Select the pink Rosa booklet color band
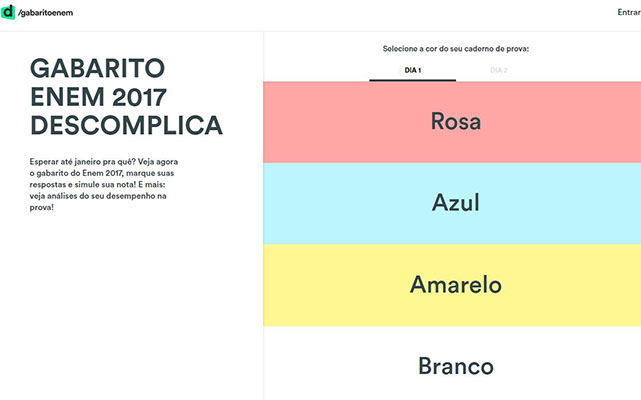641x400 pixels. [x=452, y=122]
